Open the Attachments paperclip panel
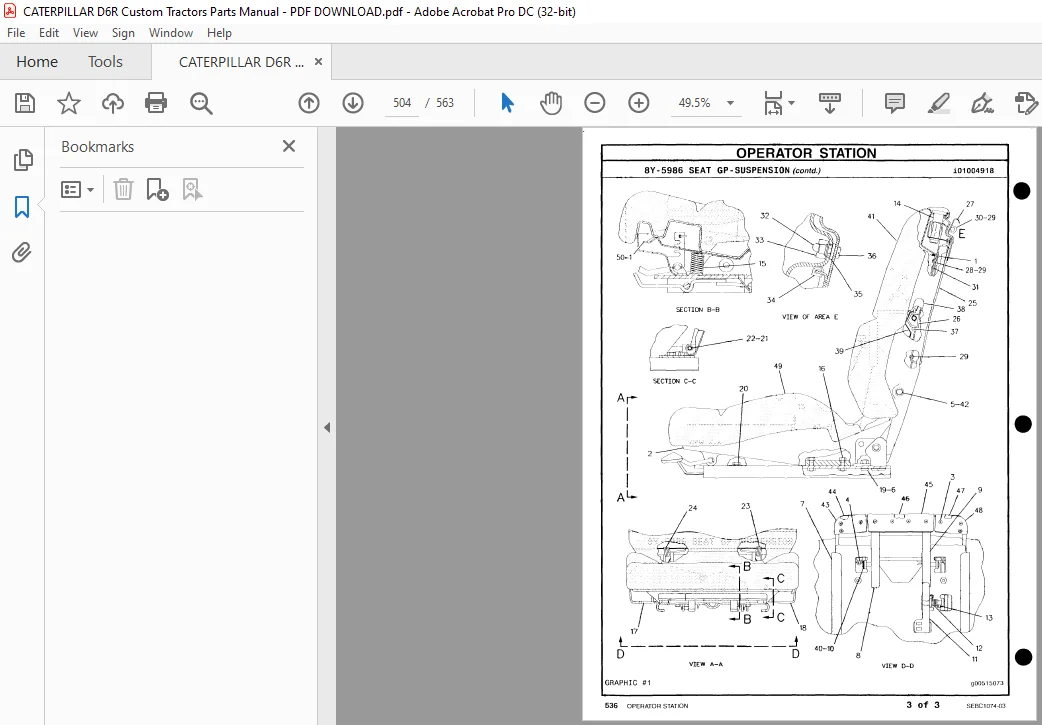Screen dimensions: 1042x725 [x=22, y=253]
